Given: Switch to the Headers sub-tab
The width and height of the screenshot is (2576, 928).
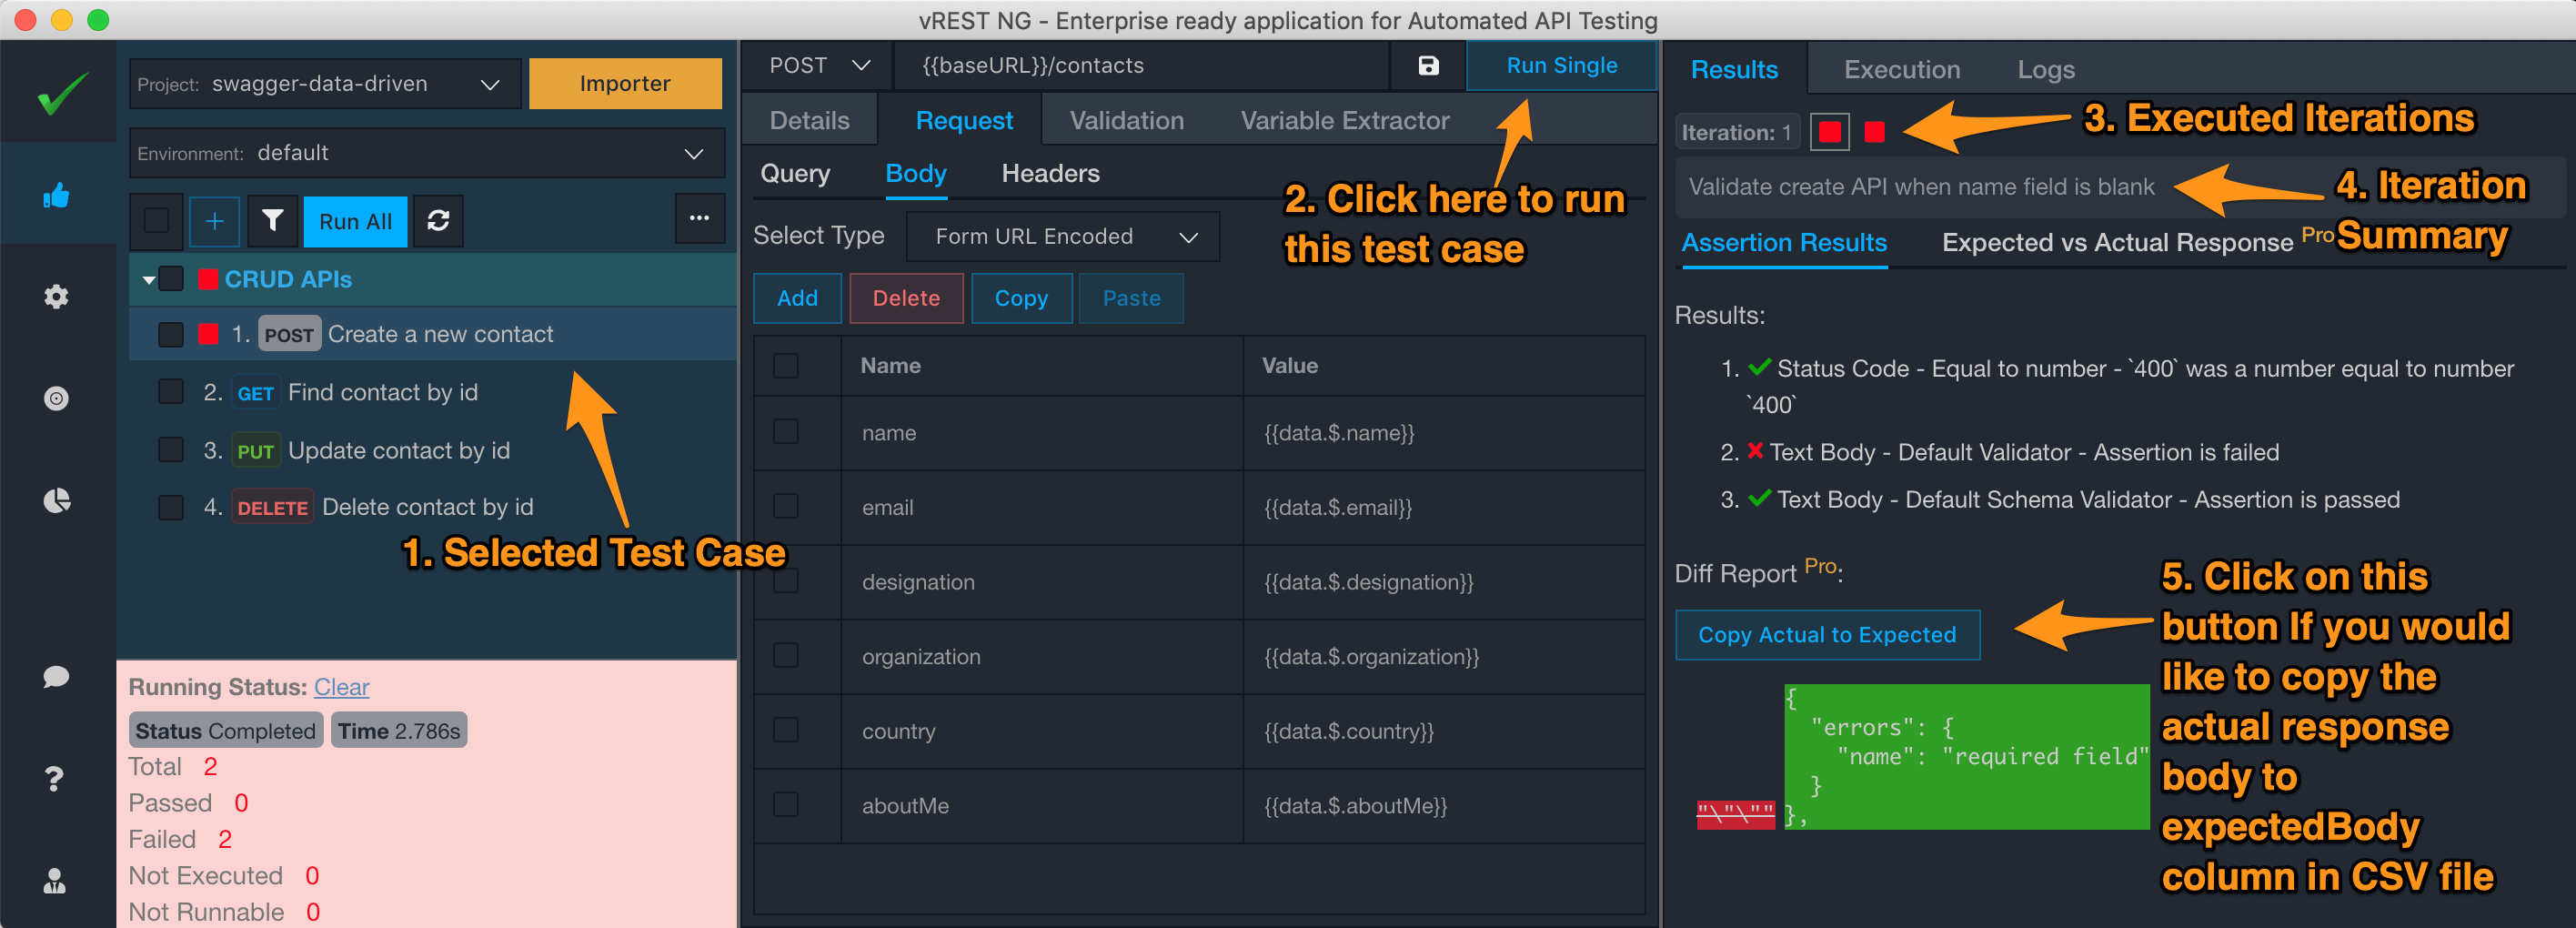Looking at the screenshot, I should 1050,173.
